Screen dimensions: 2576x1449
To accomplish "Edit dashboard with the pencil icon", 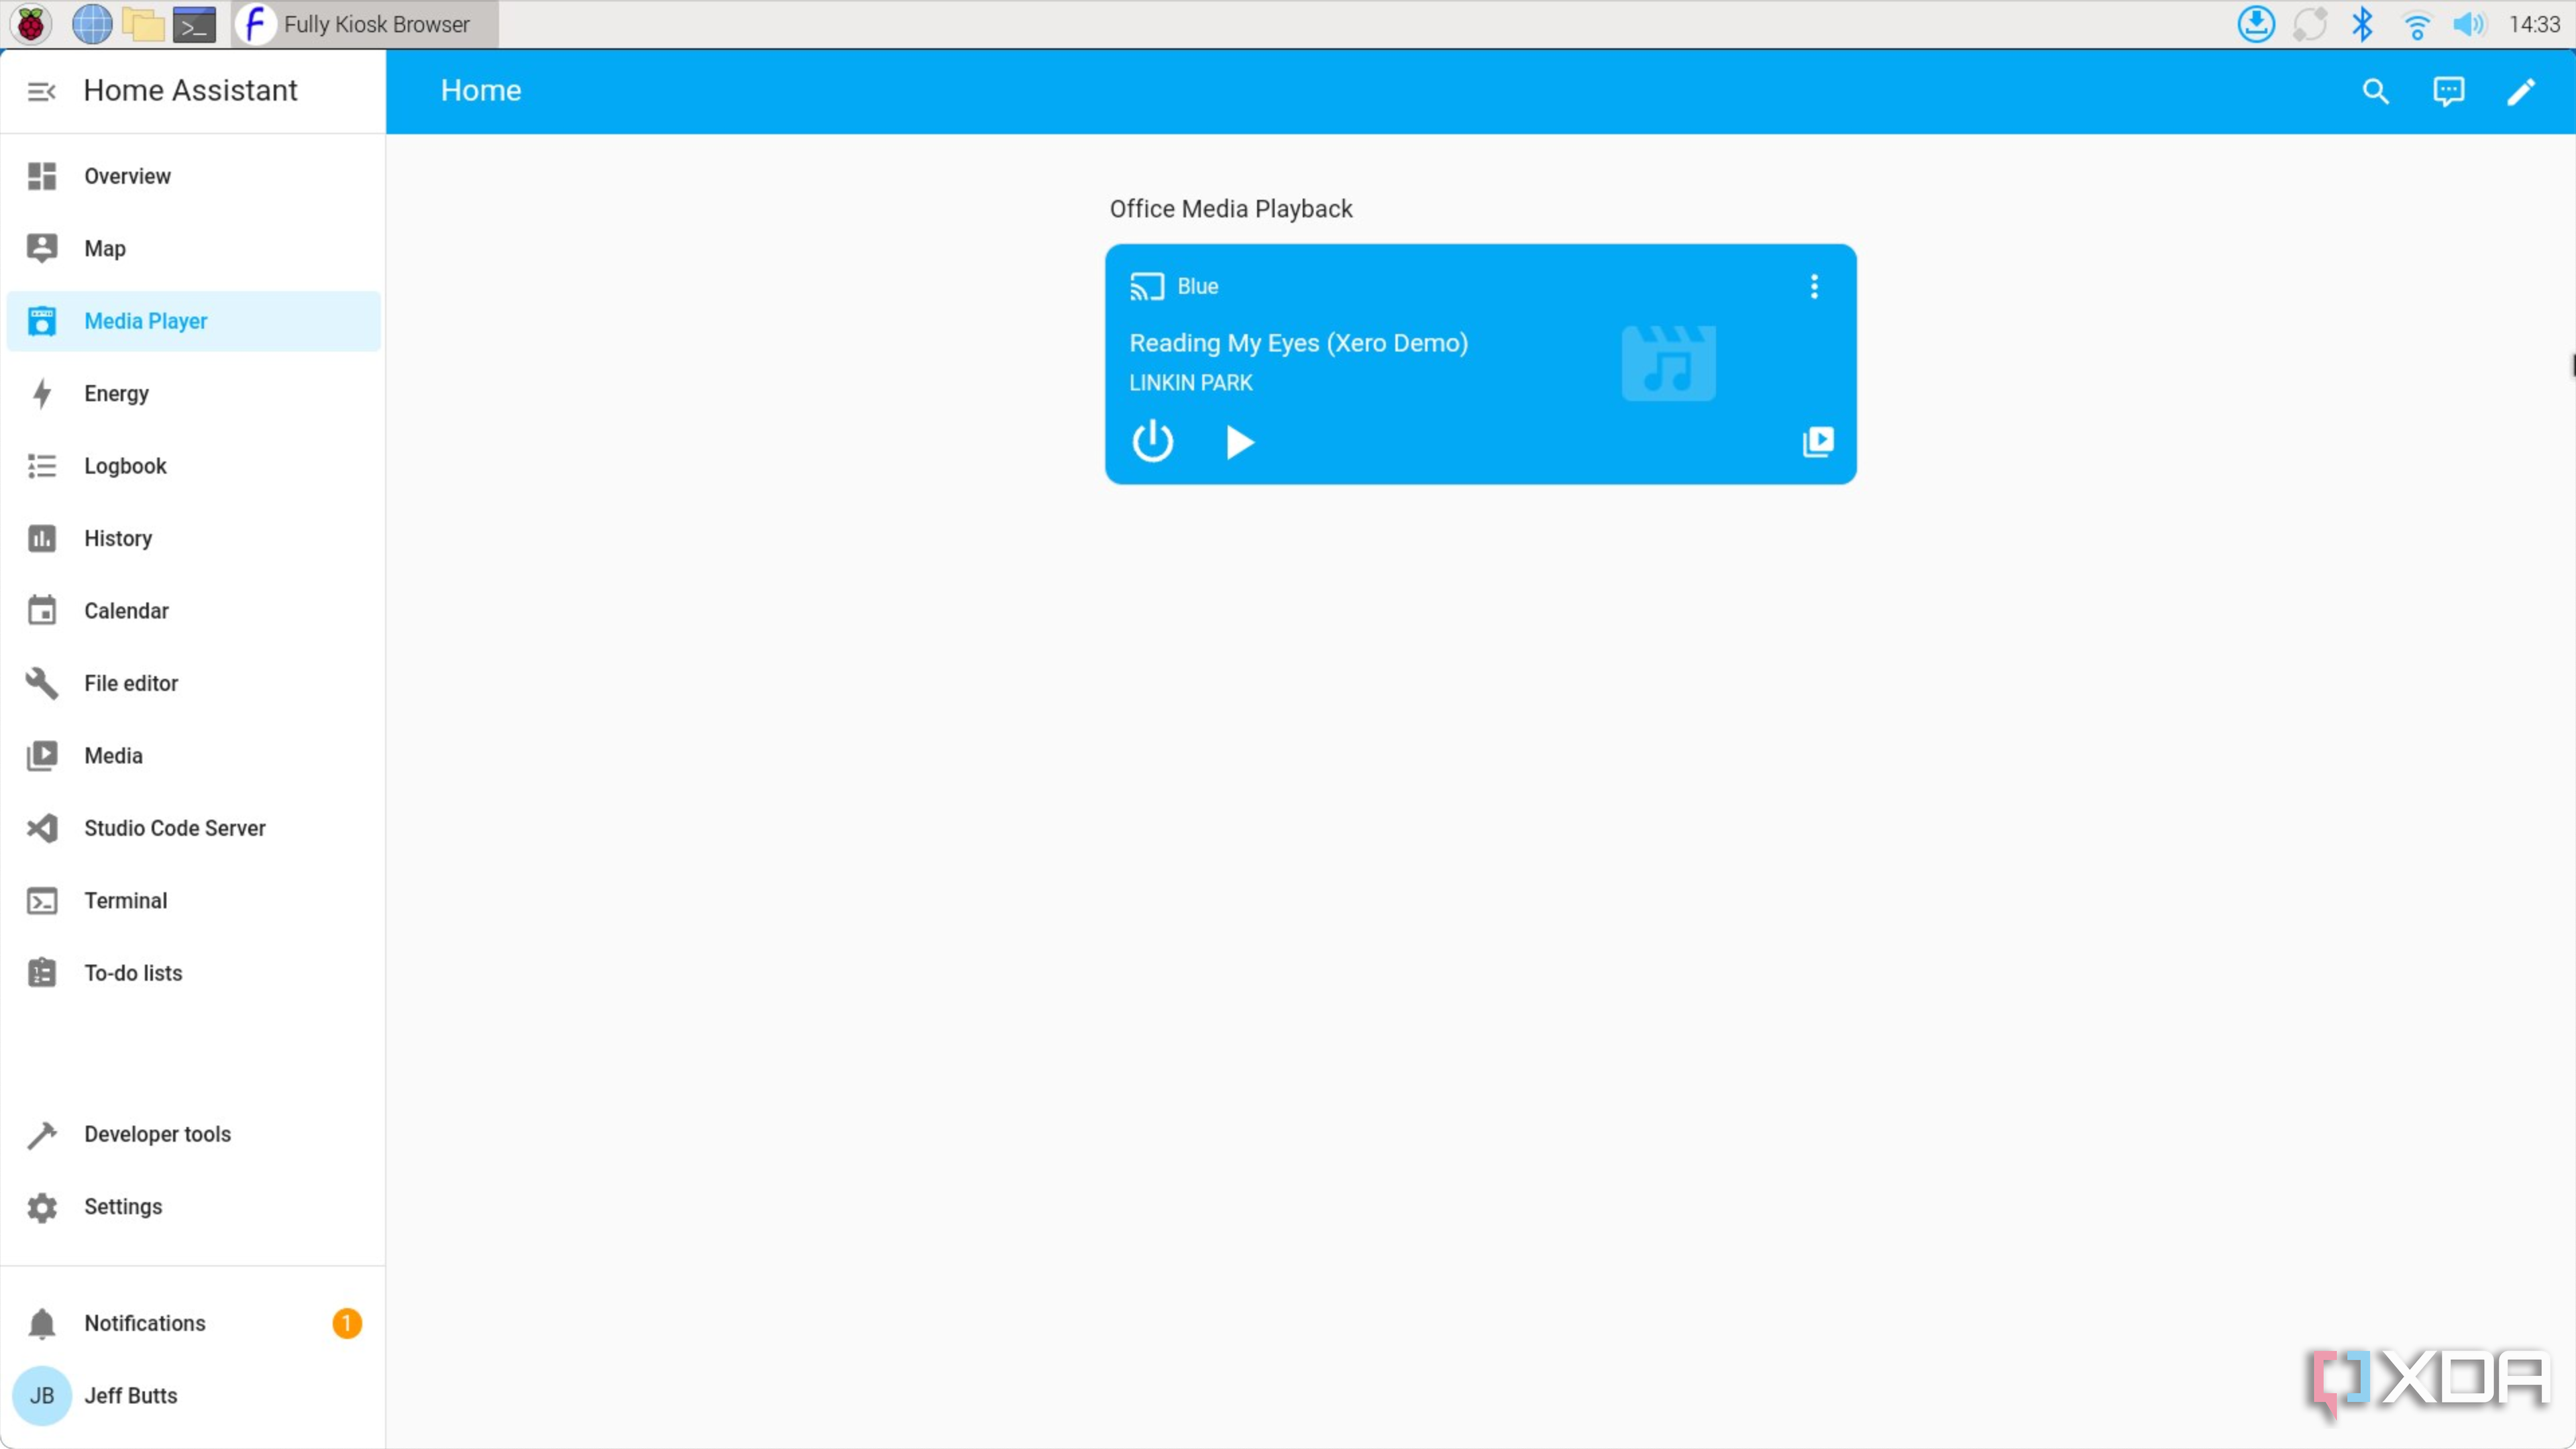I will [2521, 91].
